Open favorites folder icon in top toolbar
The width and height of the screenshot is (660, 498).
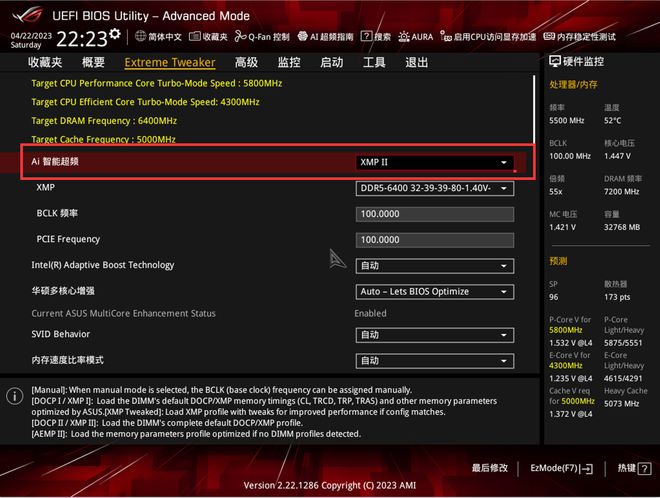194,36
